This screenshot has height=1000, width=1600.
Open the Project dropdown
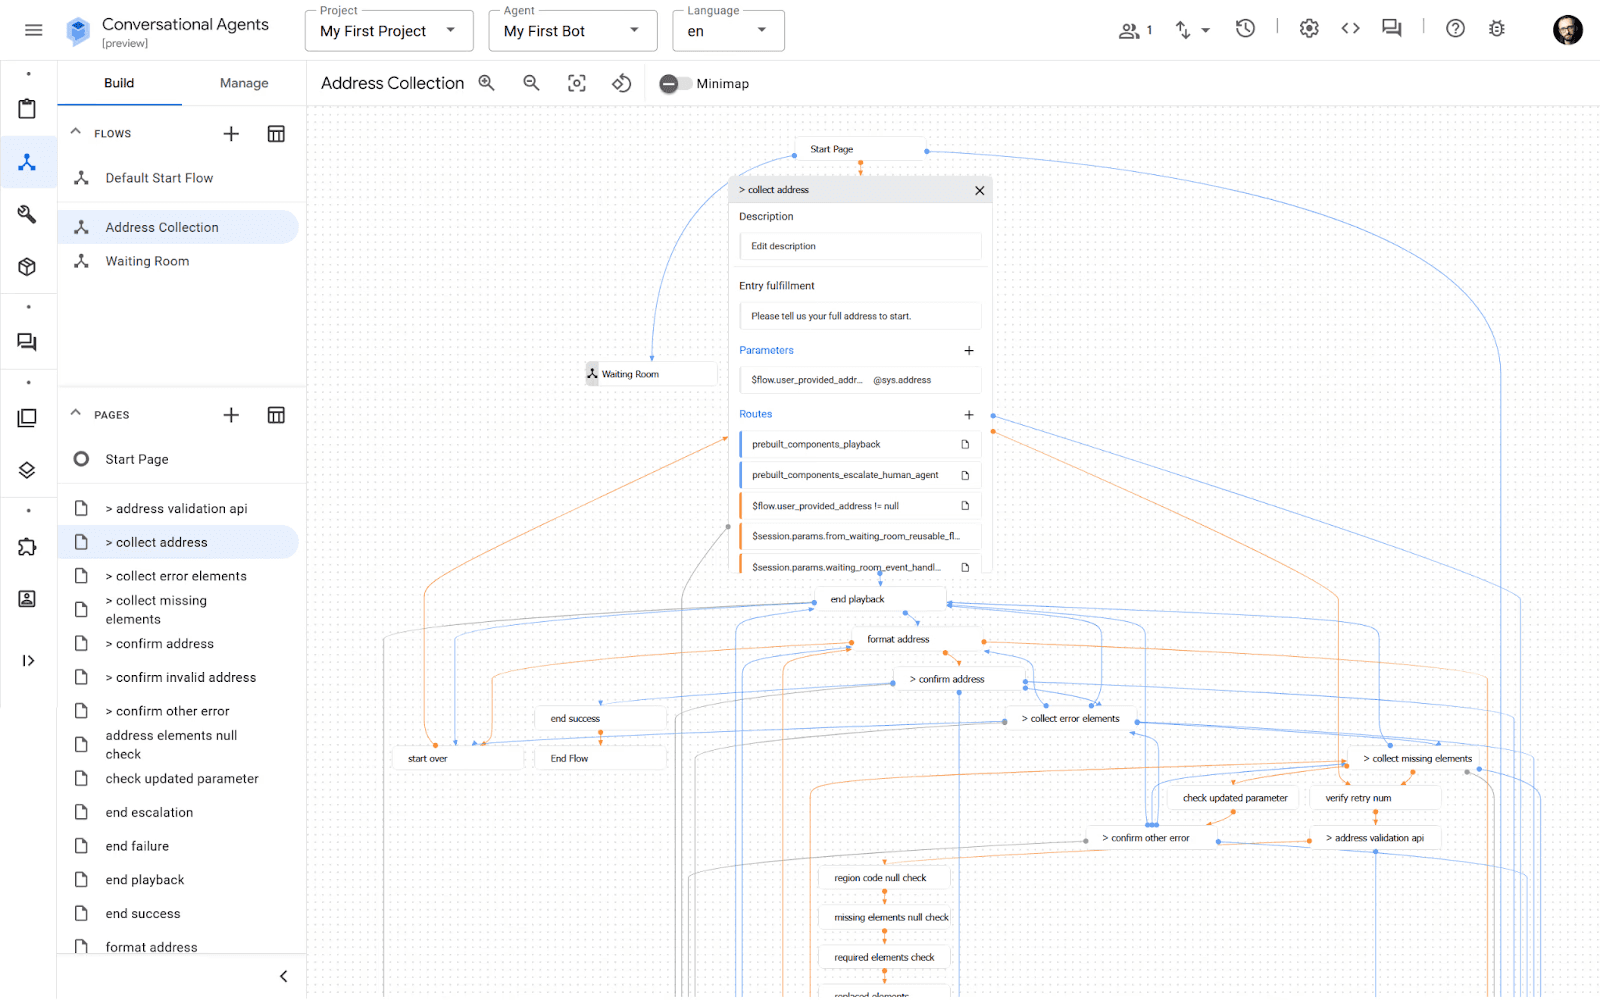coord(389,31)
